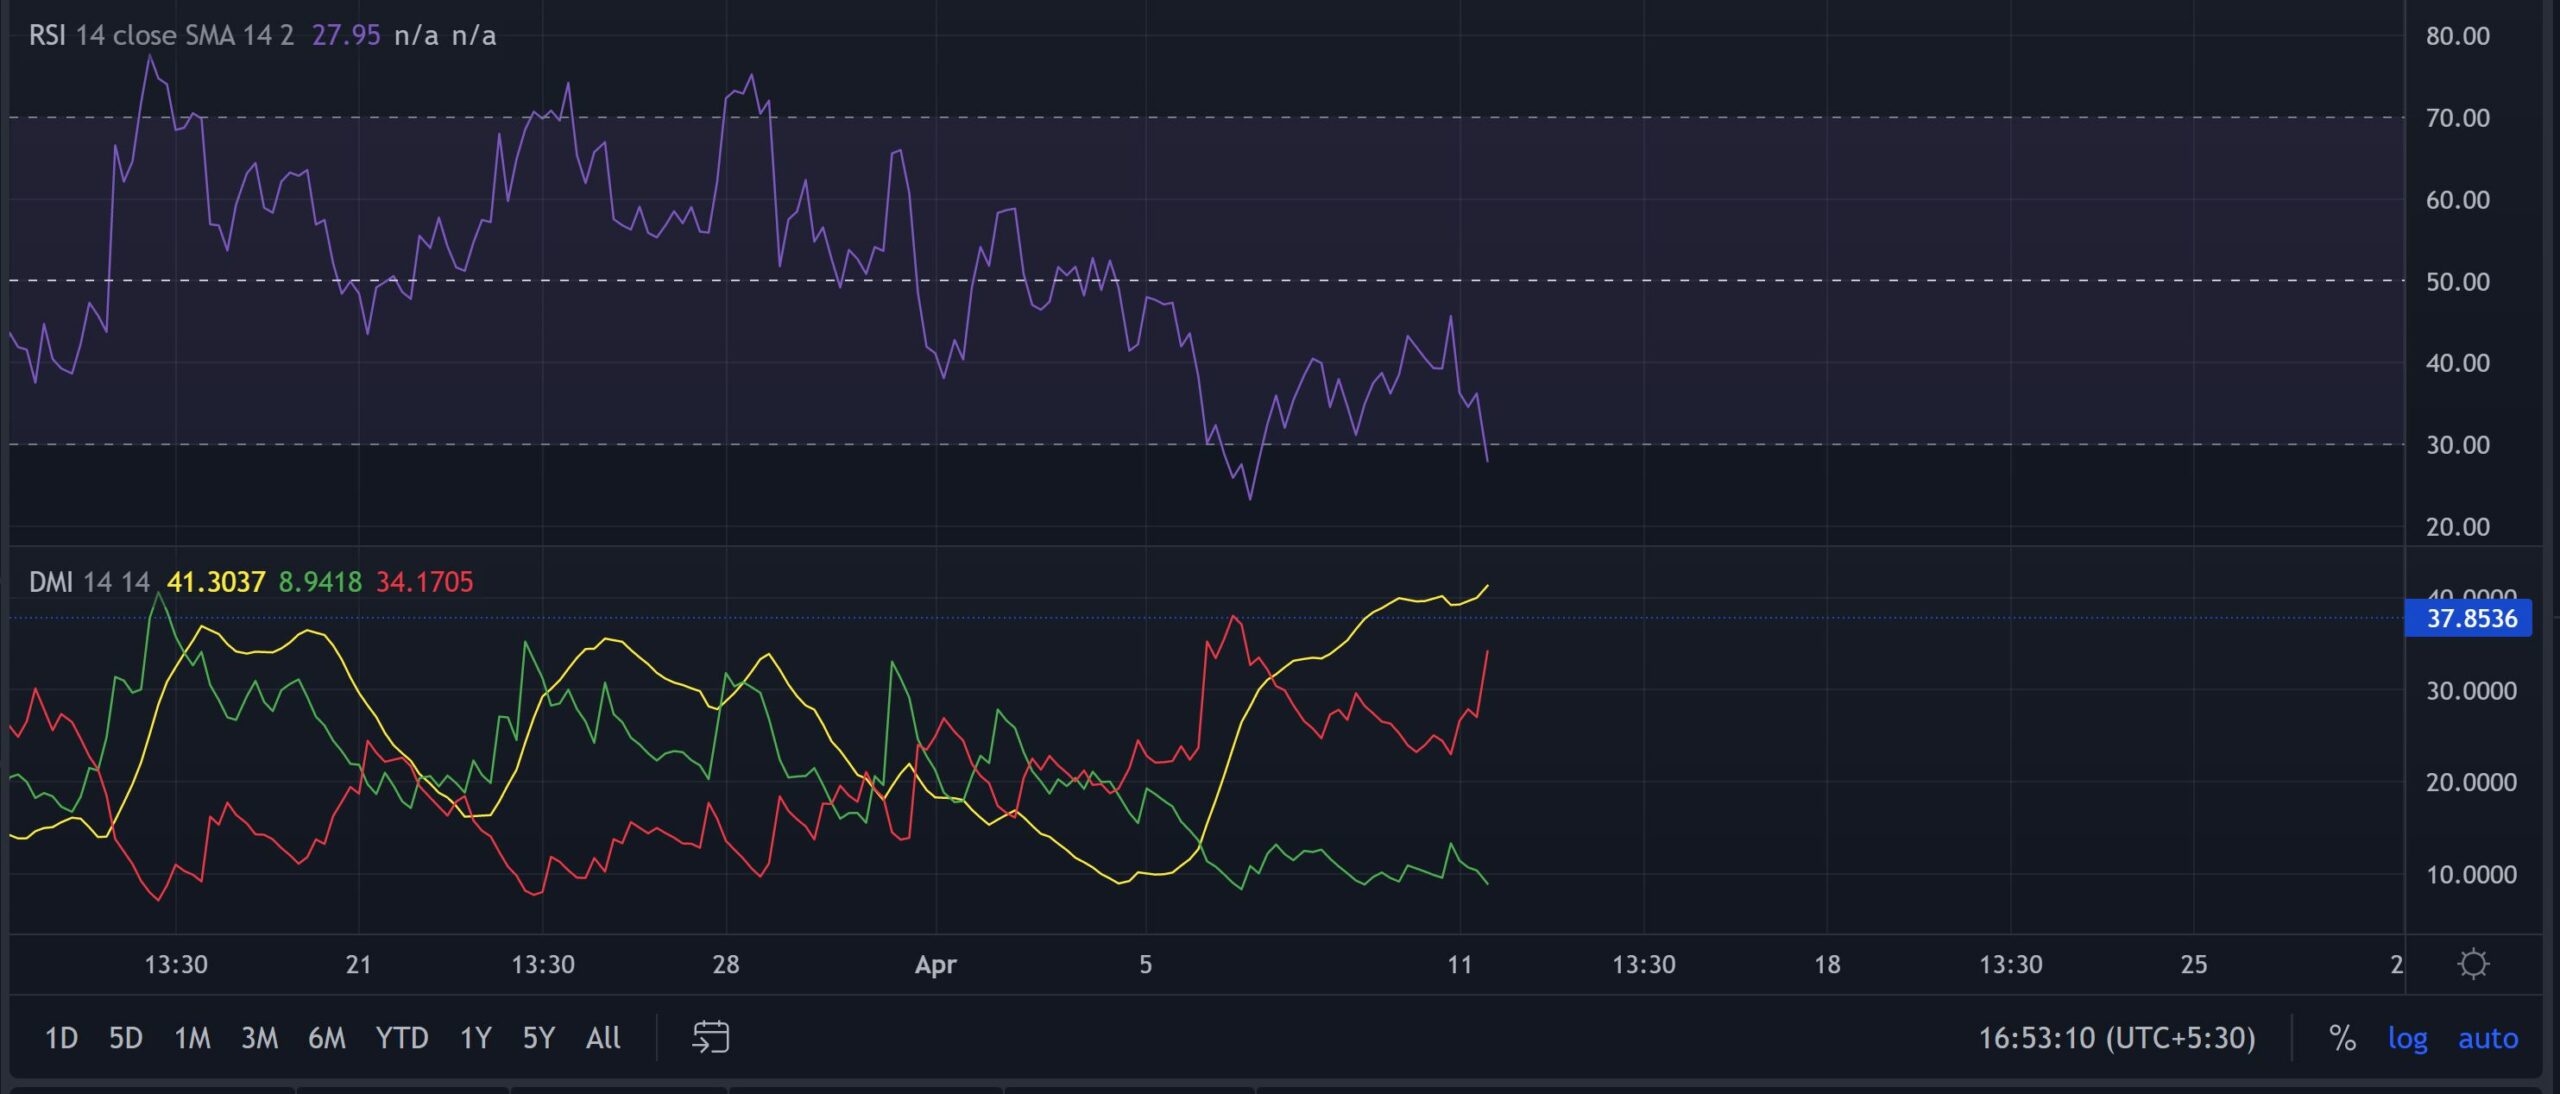Click the blue 37.8536 price label
This screenshot has height=1094, width=2560.
(x=2469, y=619)
